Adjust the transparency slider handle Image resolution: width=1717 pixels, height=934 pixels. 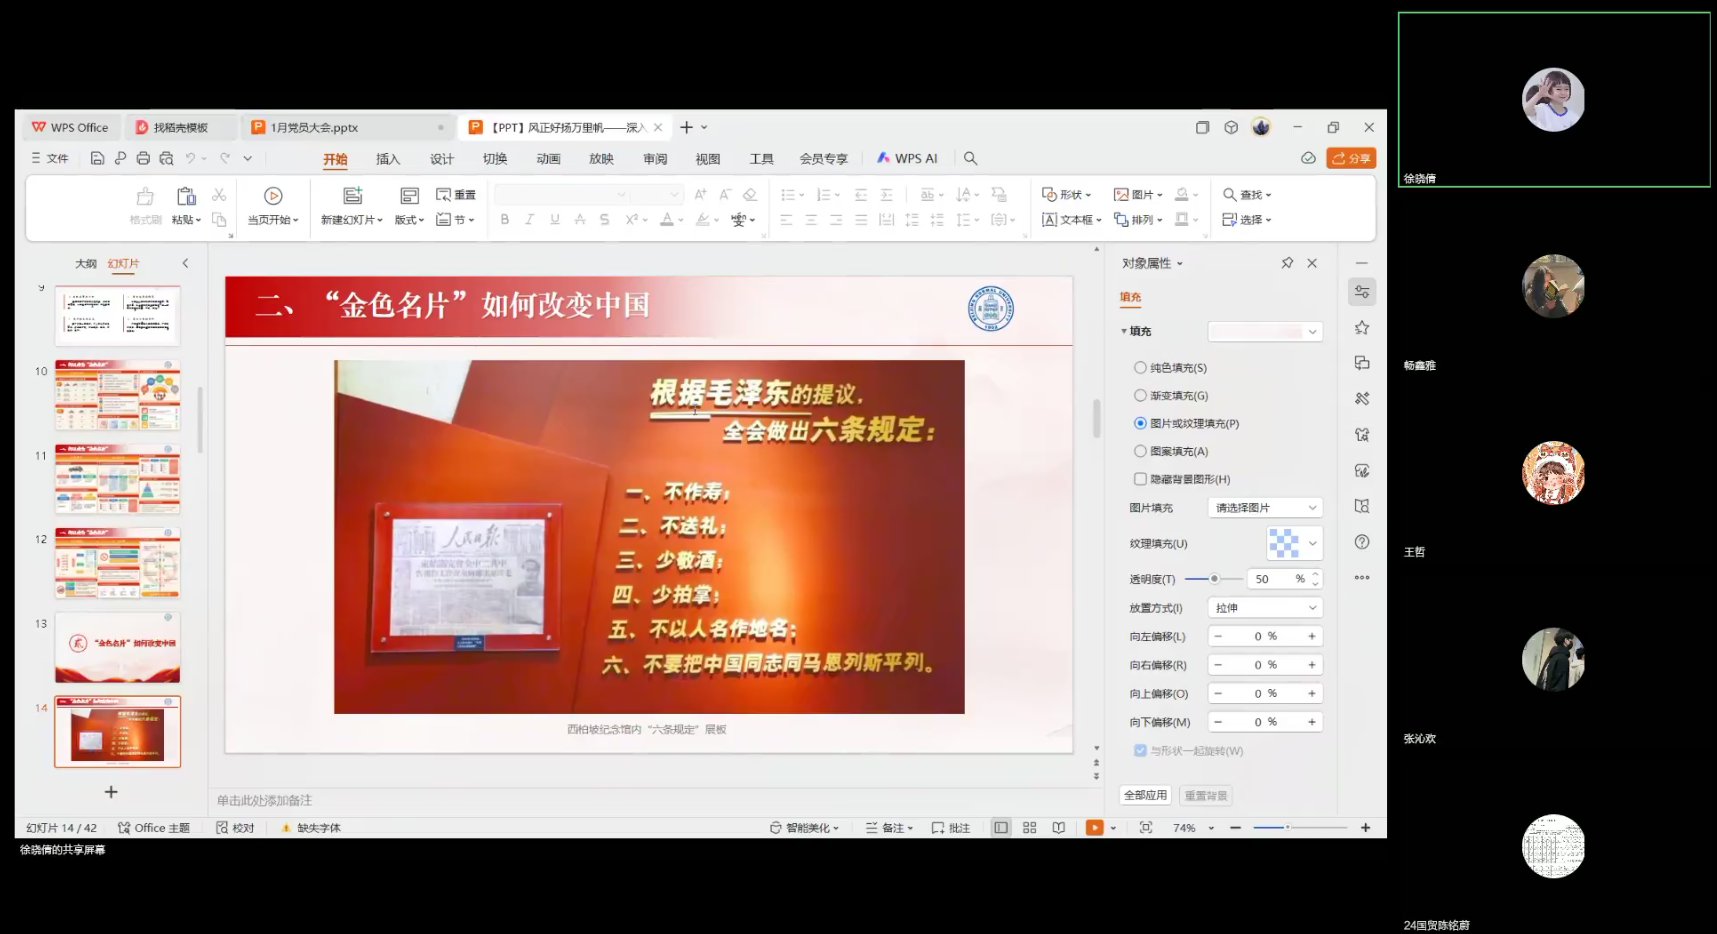pos(1214,579)
